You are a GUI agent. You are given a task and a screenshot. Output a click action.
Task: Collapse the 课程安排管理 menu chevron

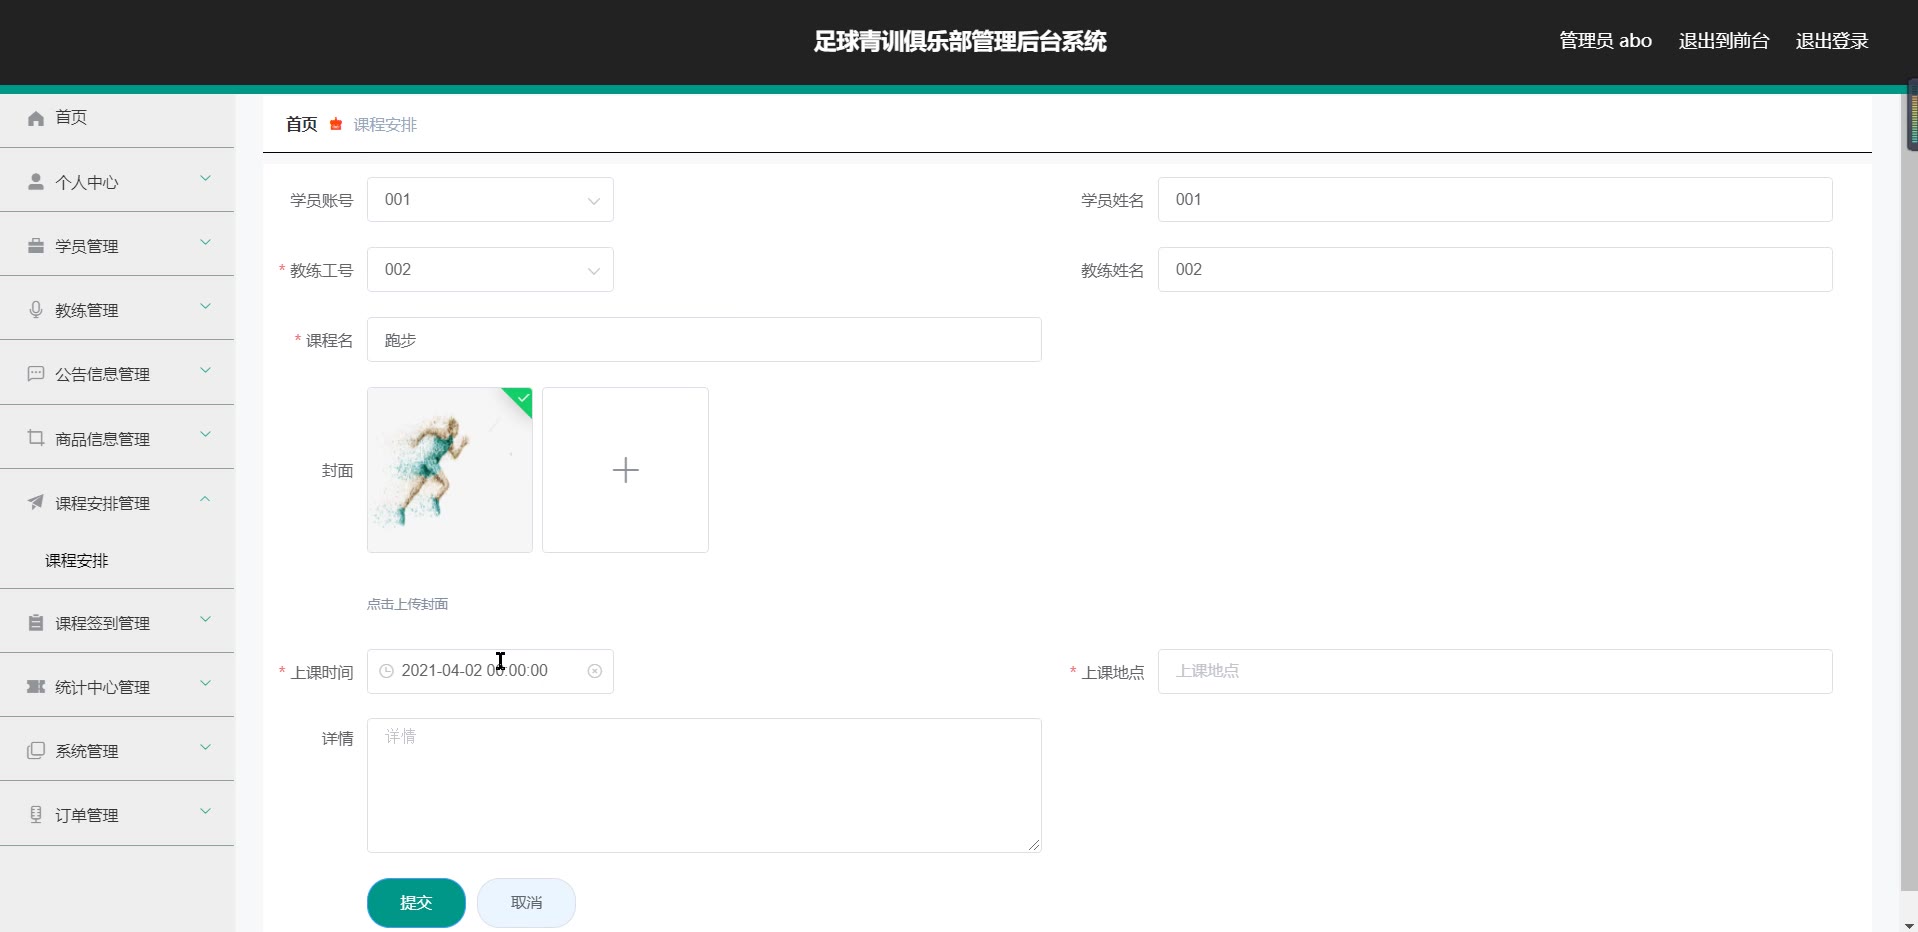click(205, 499)
